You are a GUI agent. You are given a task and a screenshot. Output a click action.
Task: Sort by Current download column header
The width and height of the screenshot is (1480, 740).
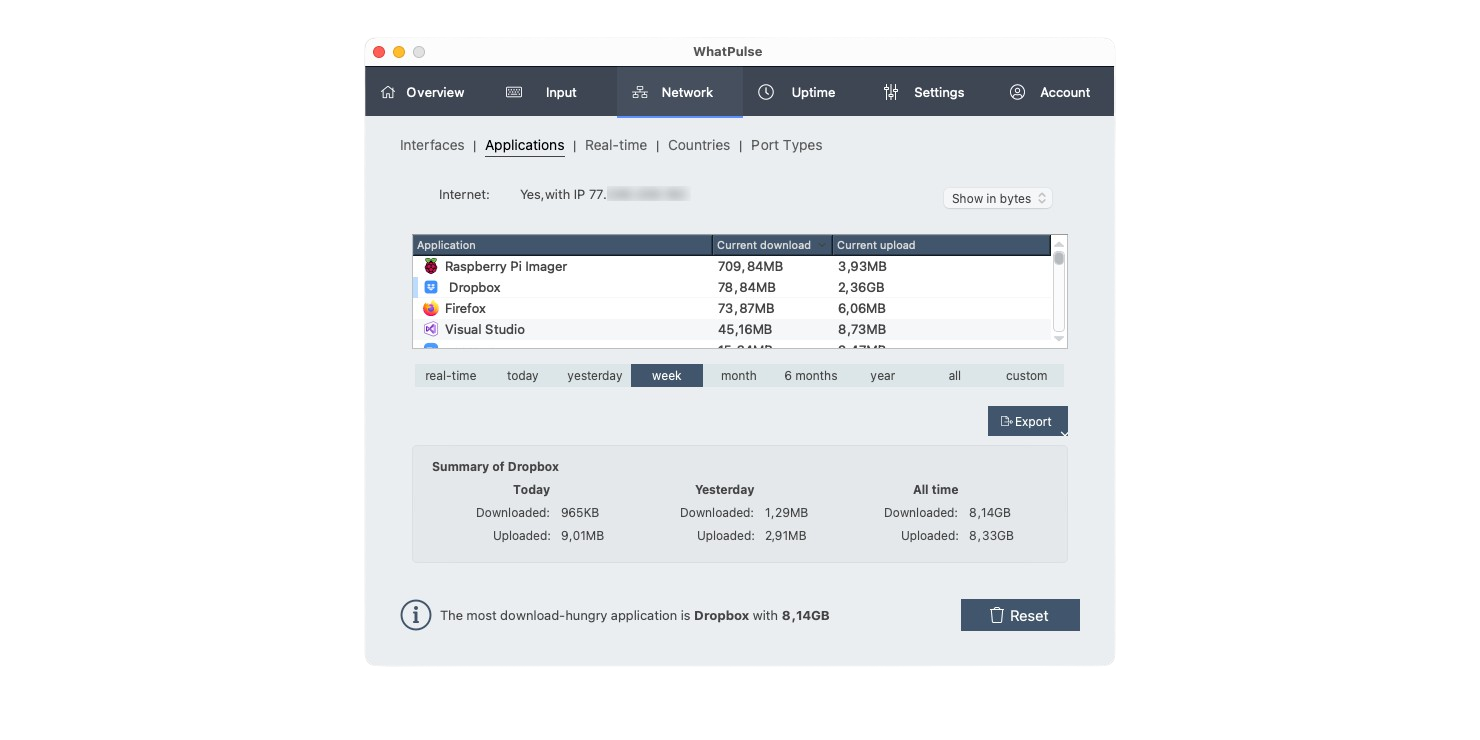pos(771,245)
